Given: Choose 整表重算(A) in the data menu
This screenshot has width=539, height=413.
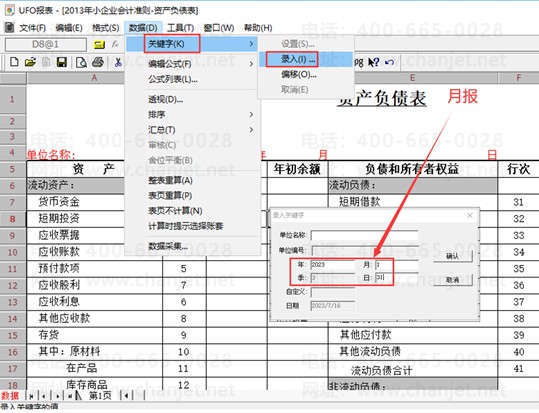Looking at the screenshot, I should pyautogui.click(x=170, y=180).
